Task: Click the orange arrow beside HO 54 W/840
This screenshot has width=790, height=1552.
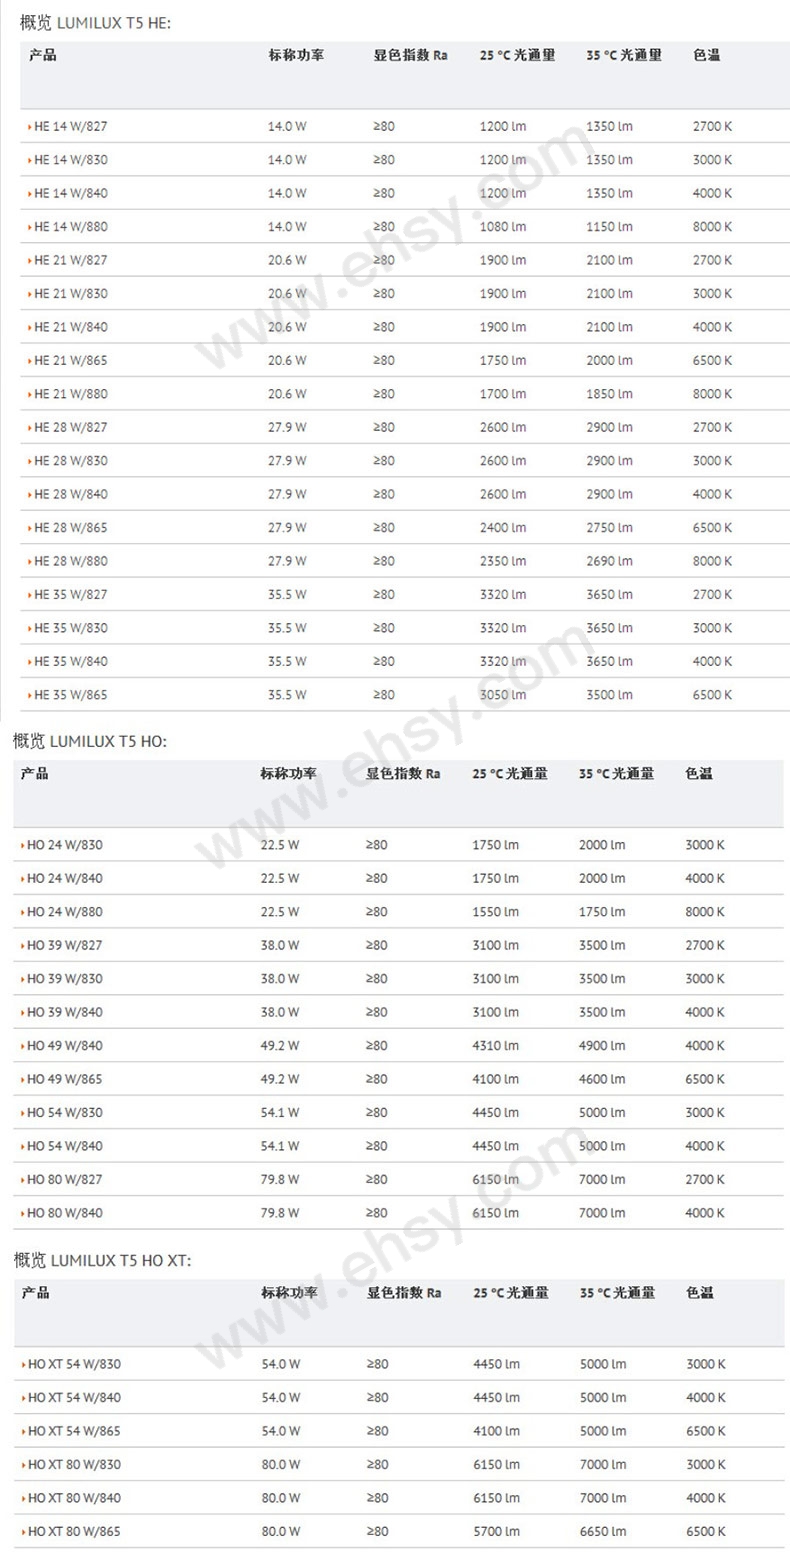Action: pyautogui.click(x=22, y=1146)
